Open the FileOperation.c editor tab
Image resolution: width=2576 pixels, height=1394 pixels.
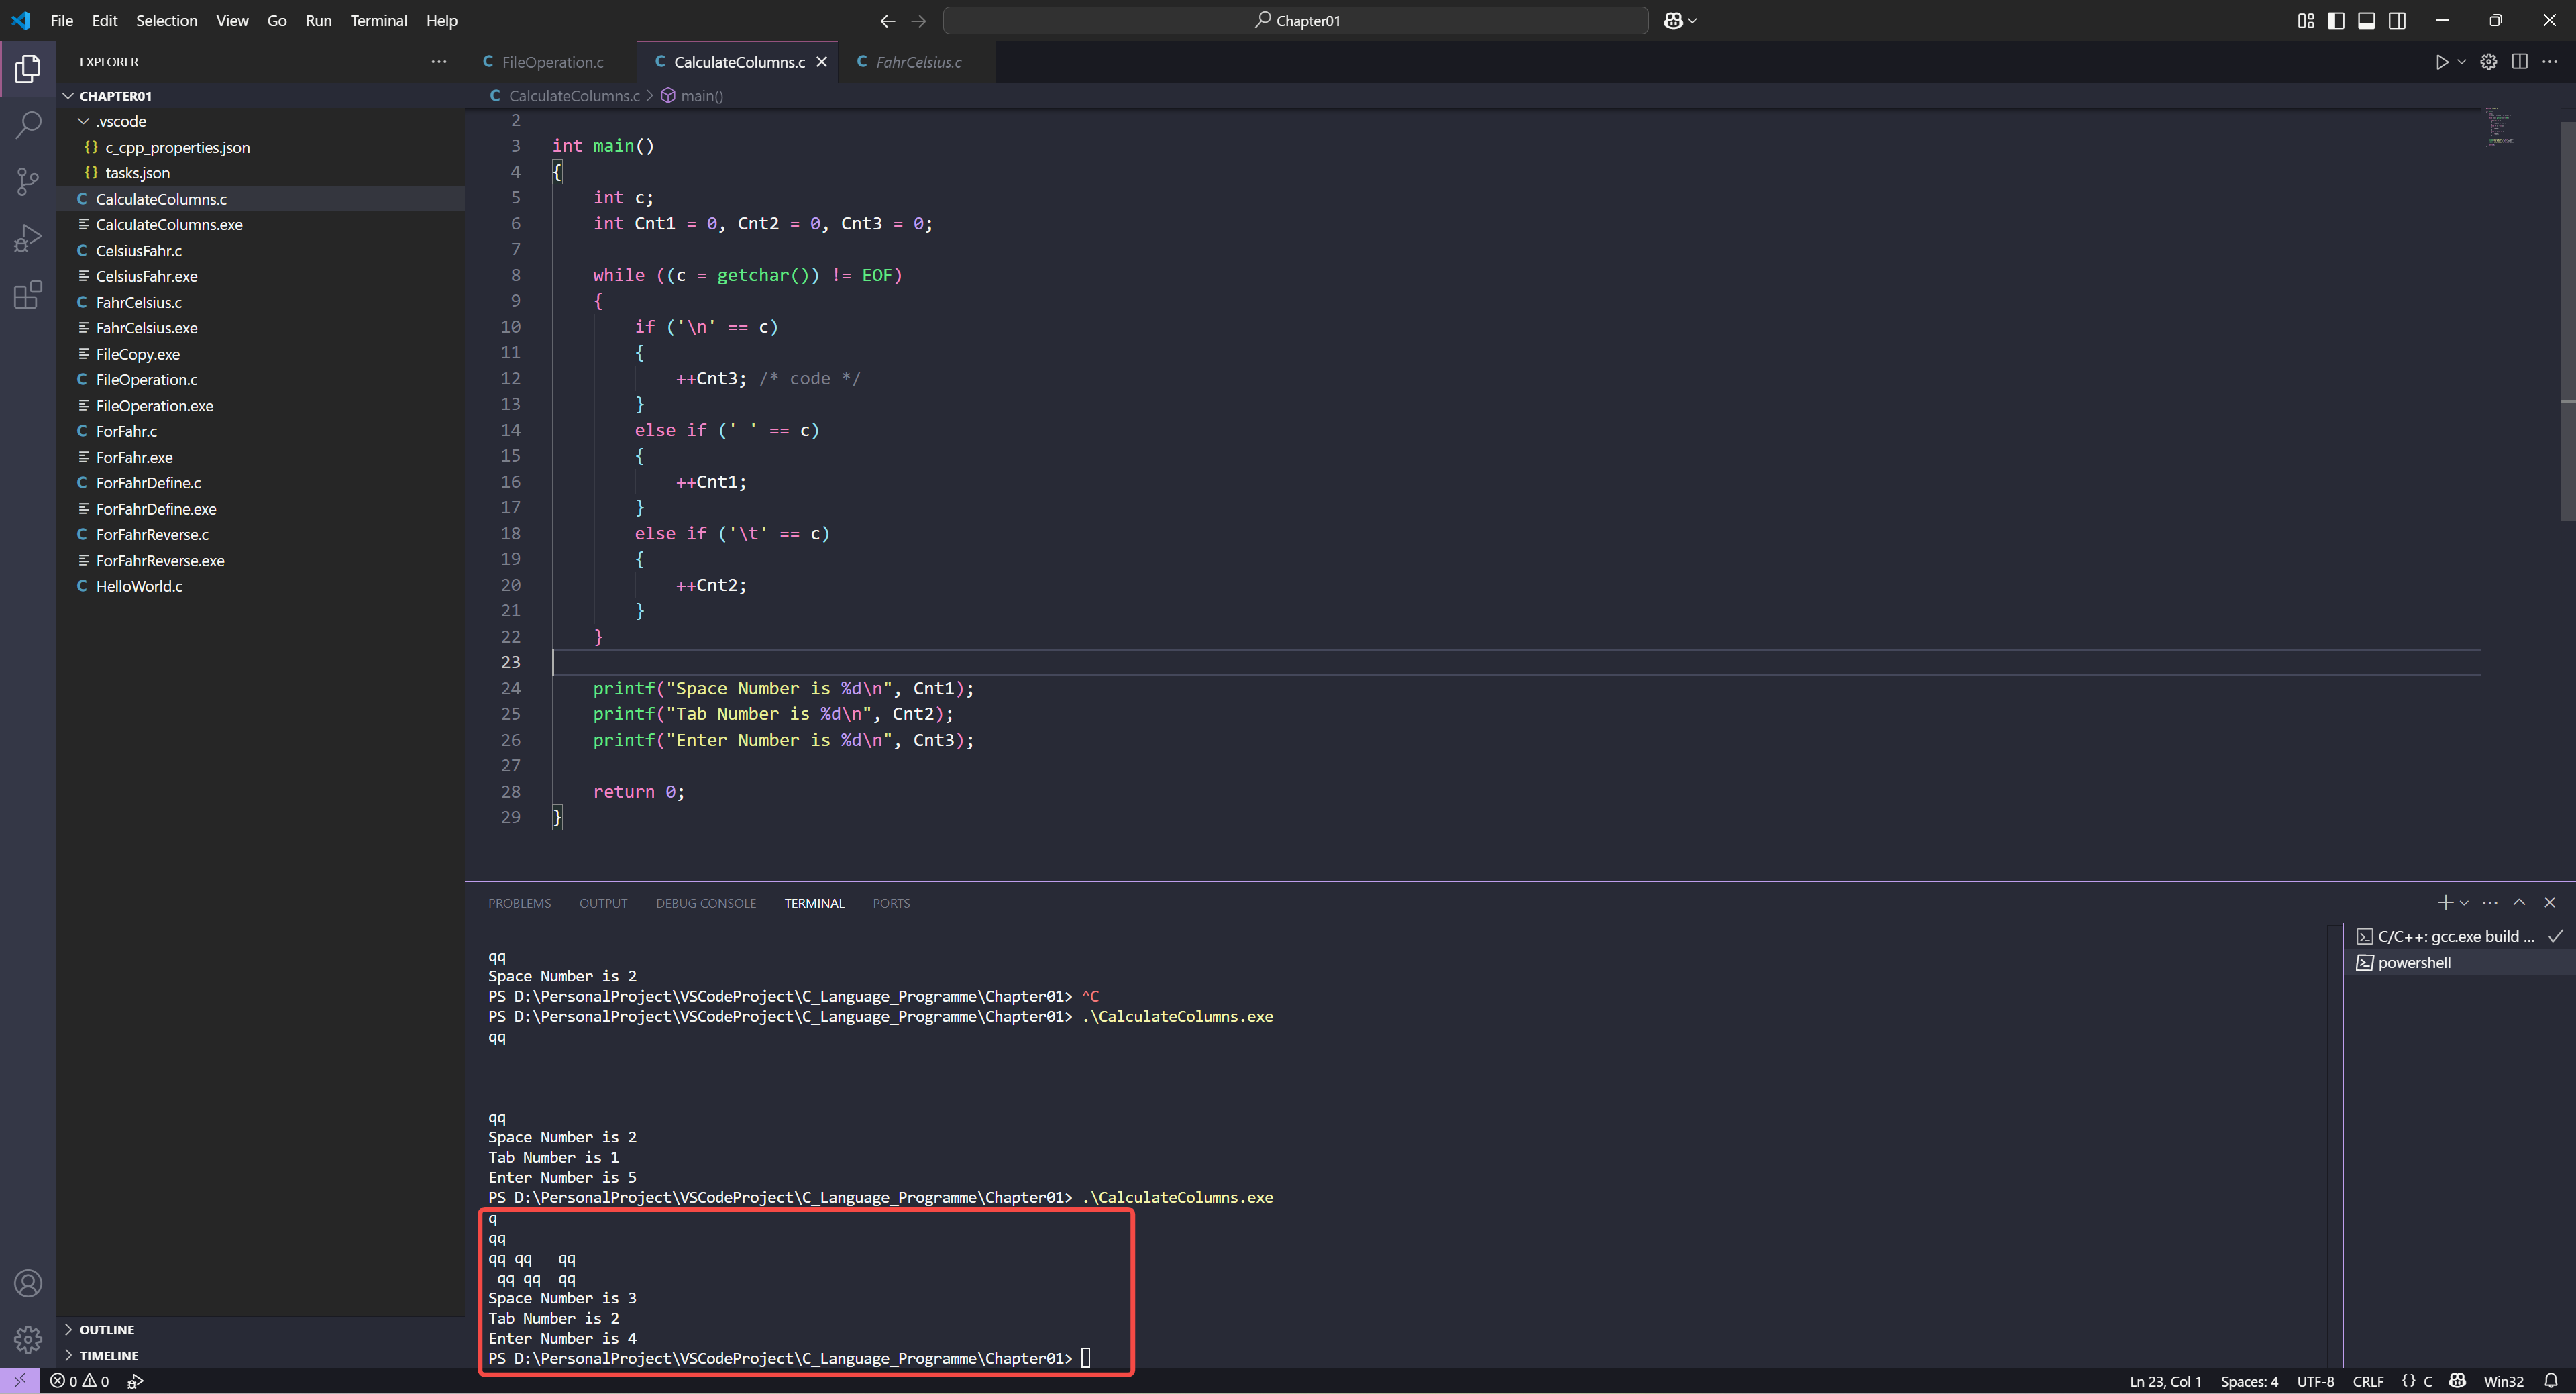[552, 62]
